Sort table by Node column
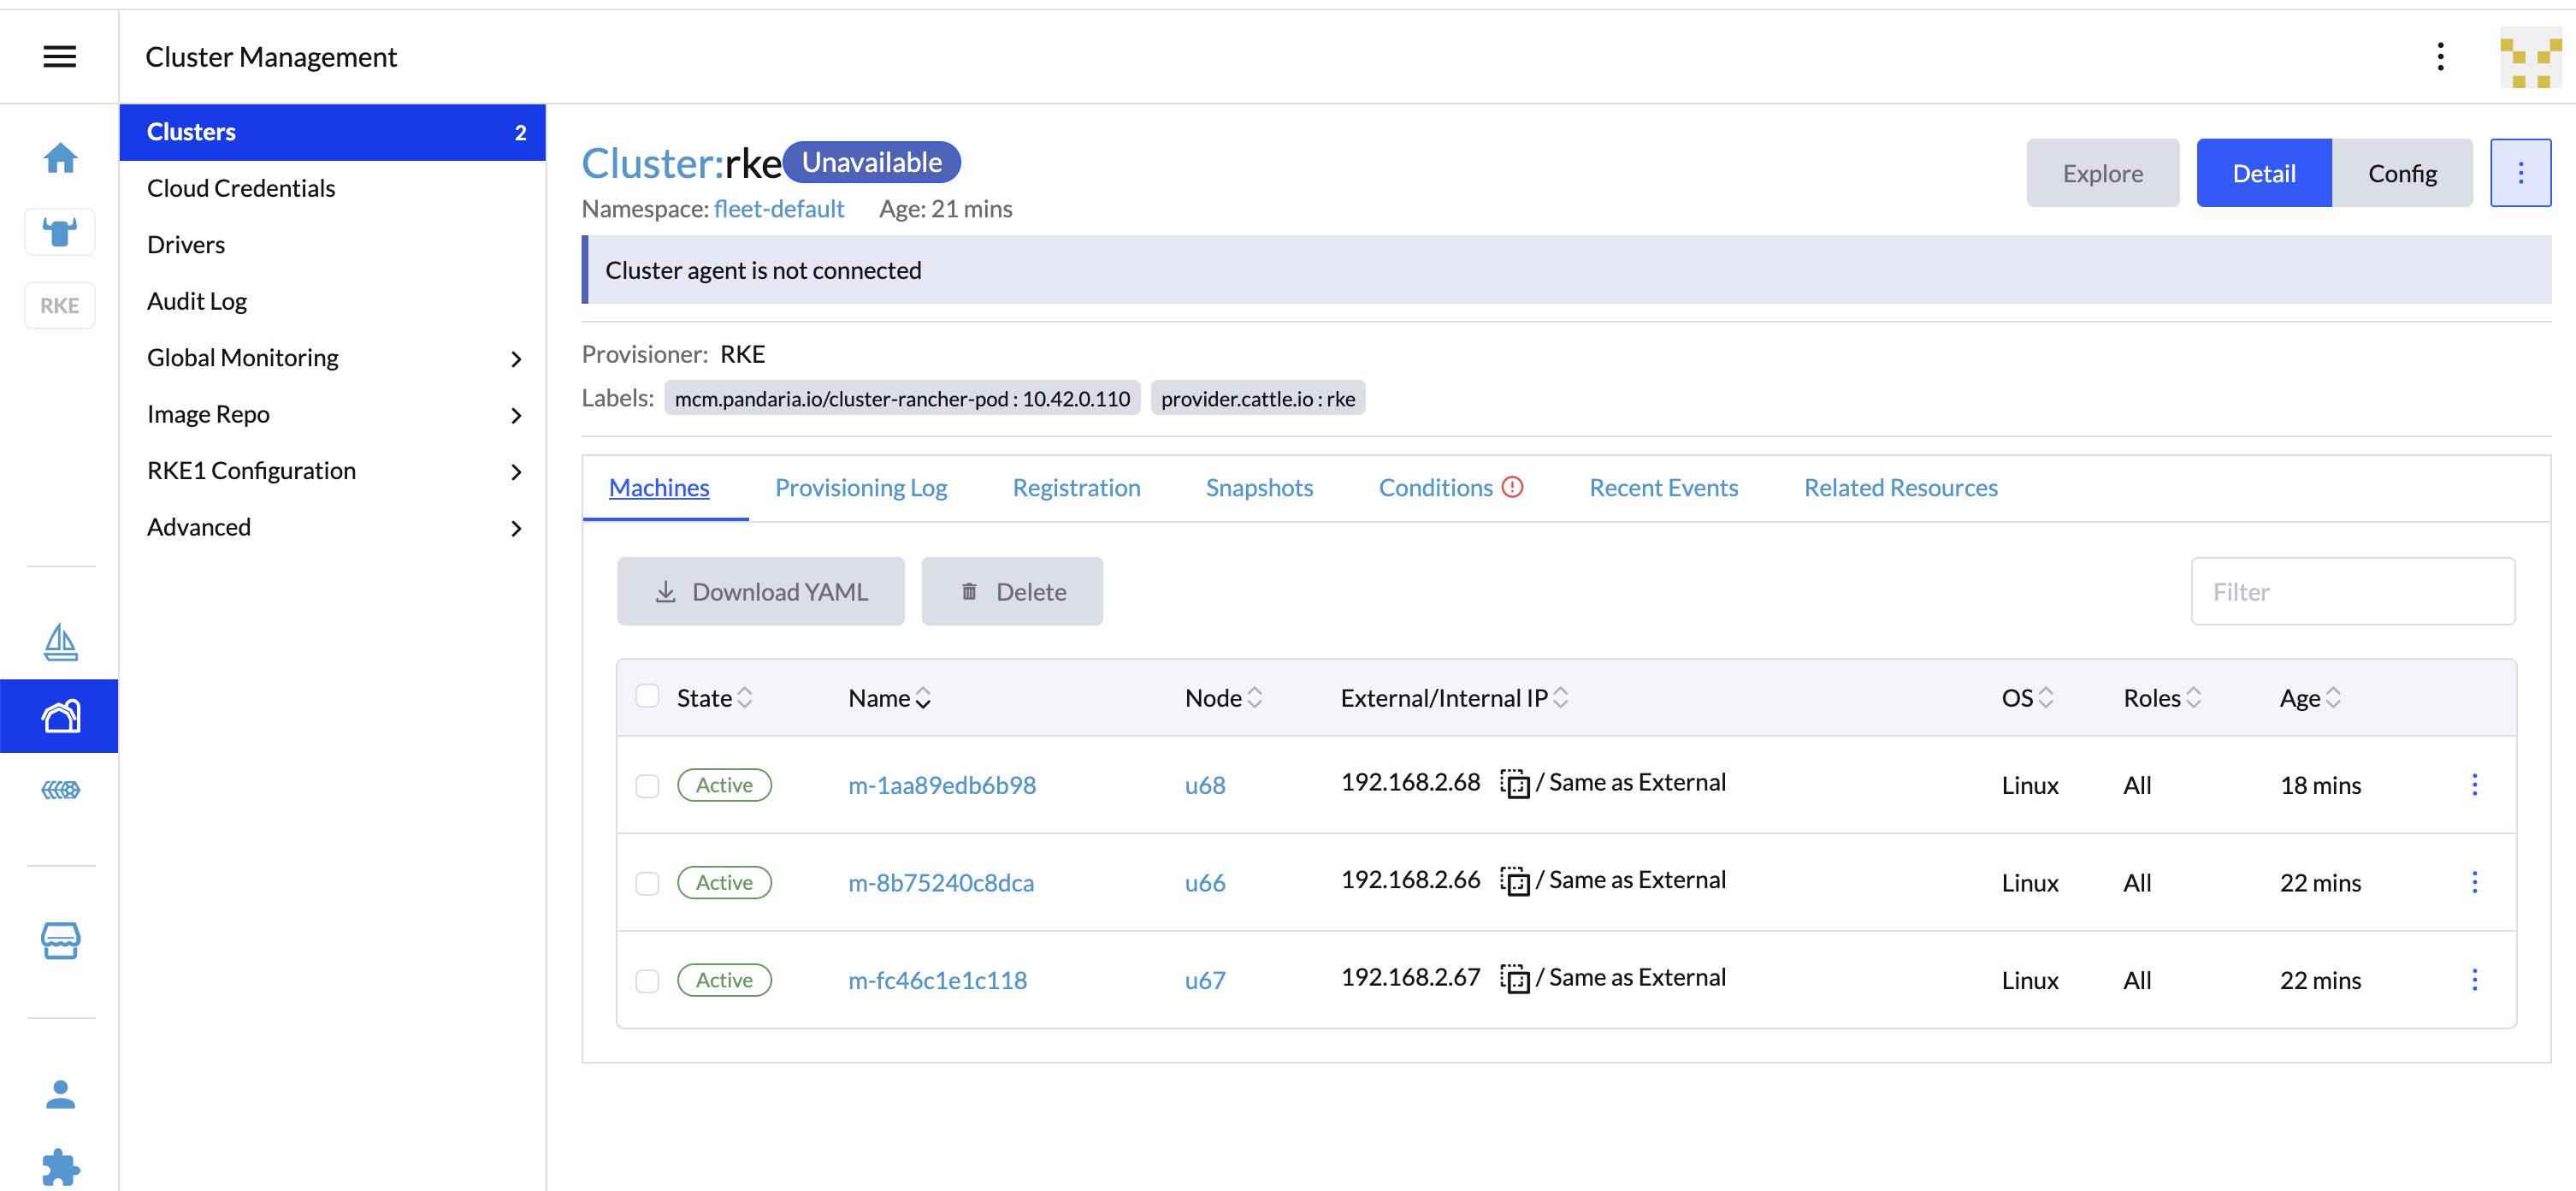 click(1223, 698)
